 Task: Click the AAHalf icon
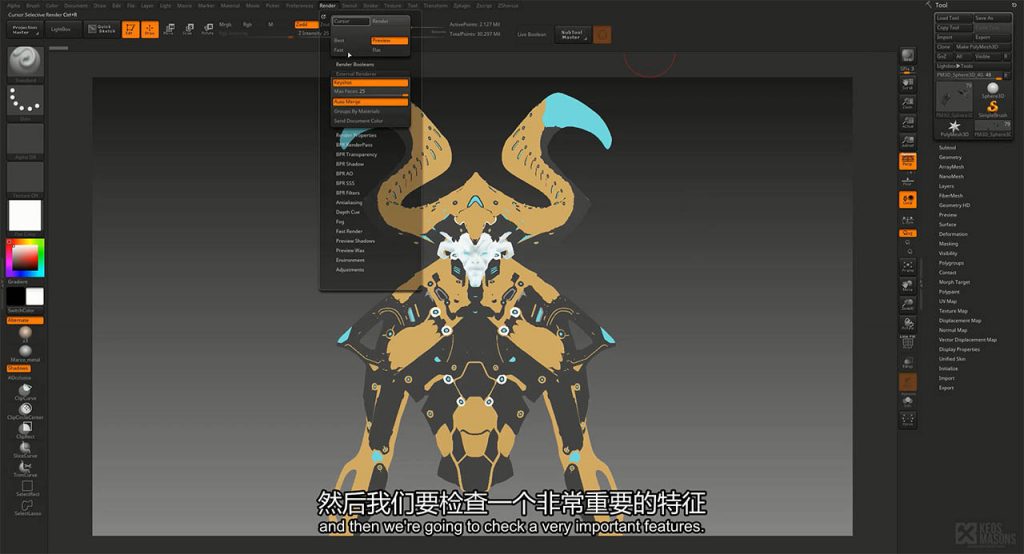point(908,141)
